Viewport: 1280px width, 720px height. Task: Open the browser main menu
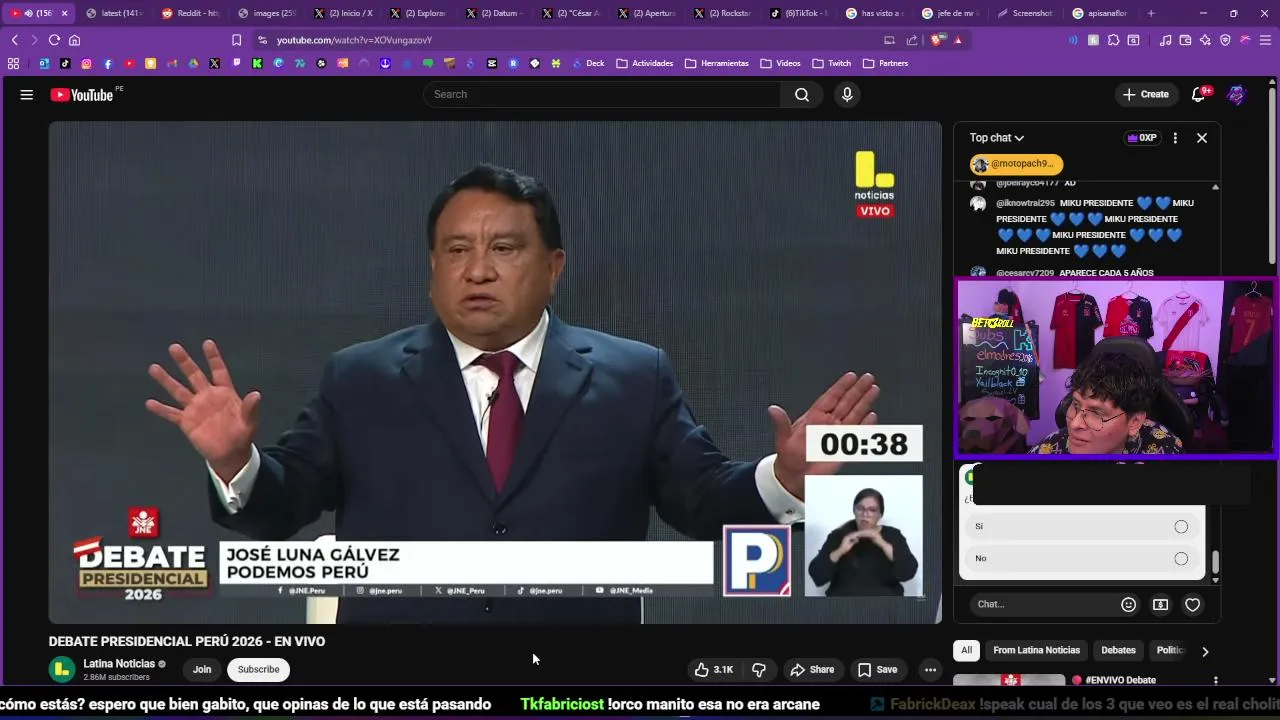pos(1265,40)
